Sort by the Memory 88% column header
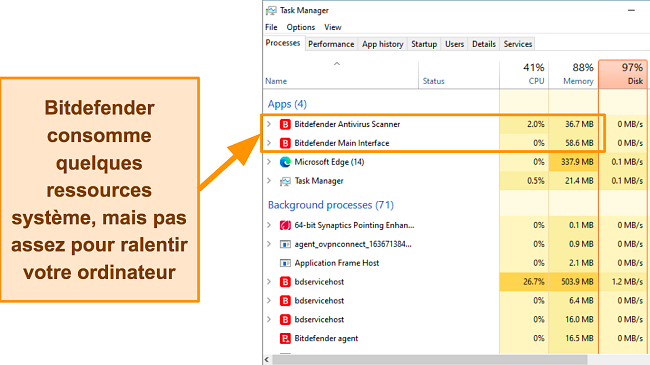Image resolution: width=650 pixels, height=365 pixels. pyautogui.click(x=574, y=75)
